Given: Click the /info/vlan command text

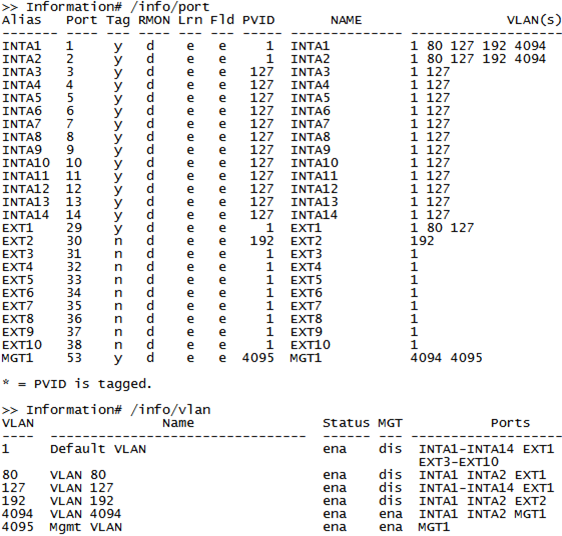Looking at the screenshot, I should 170,409.
